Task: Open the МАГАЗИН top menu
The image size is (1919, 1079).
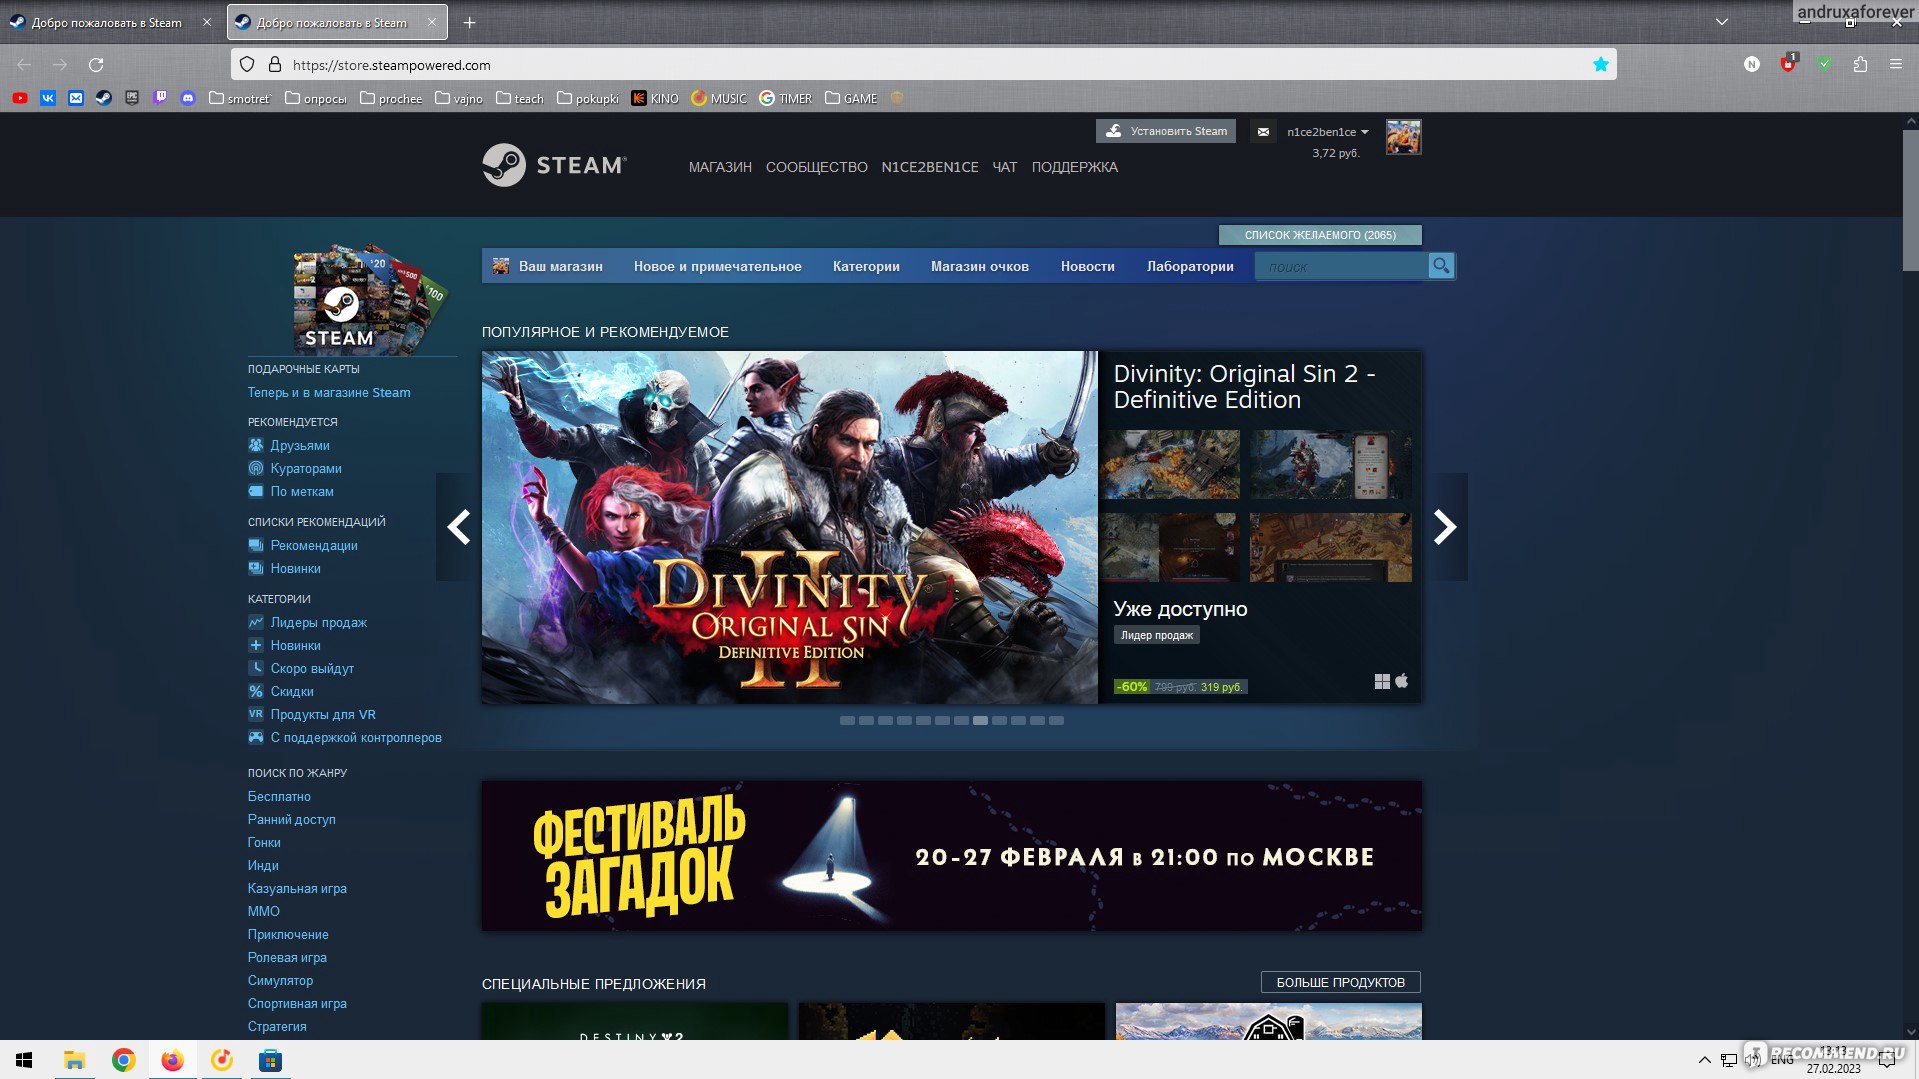Action: pos(720,167)
